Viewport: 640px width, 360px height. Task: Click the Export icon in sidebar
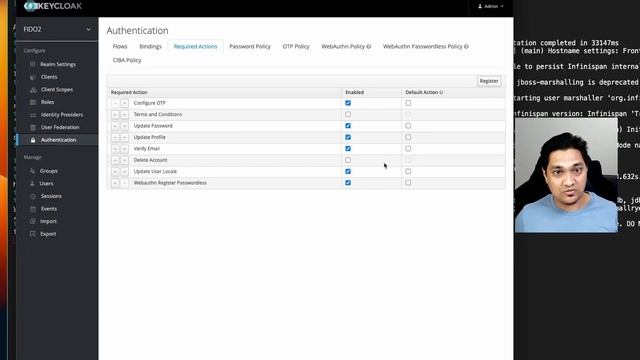pyautogui.click(x=33, y=234)
